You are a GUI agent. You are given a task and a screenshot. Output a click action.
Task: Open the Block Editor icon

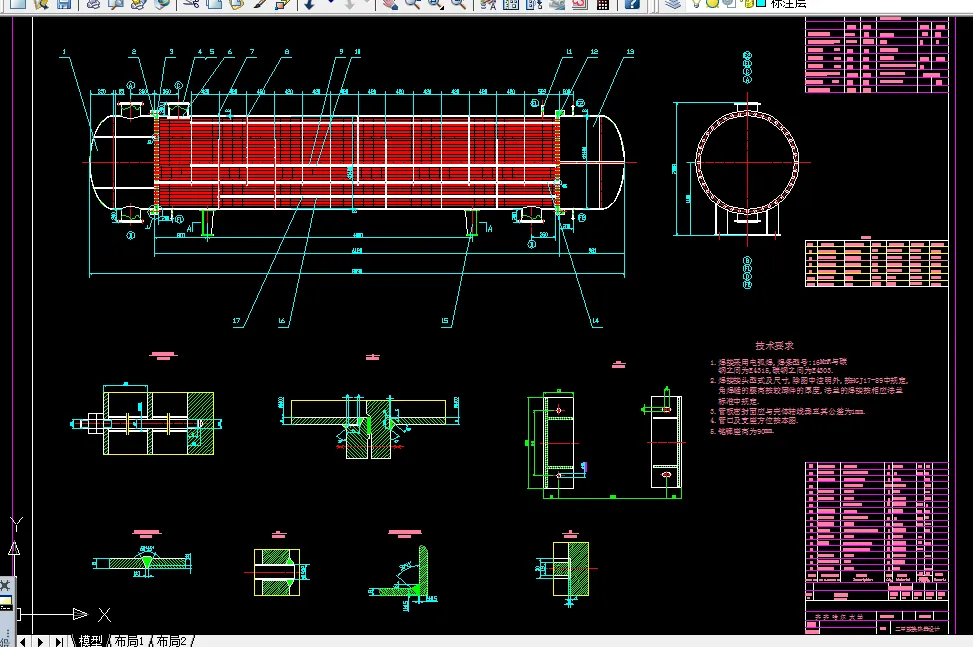pyautogui.click(x=283, y=4)
